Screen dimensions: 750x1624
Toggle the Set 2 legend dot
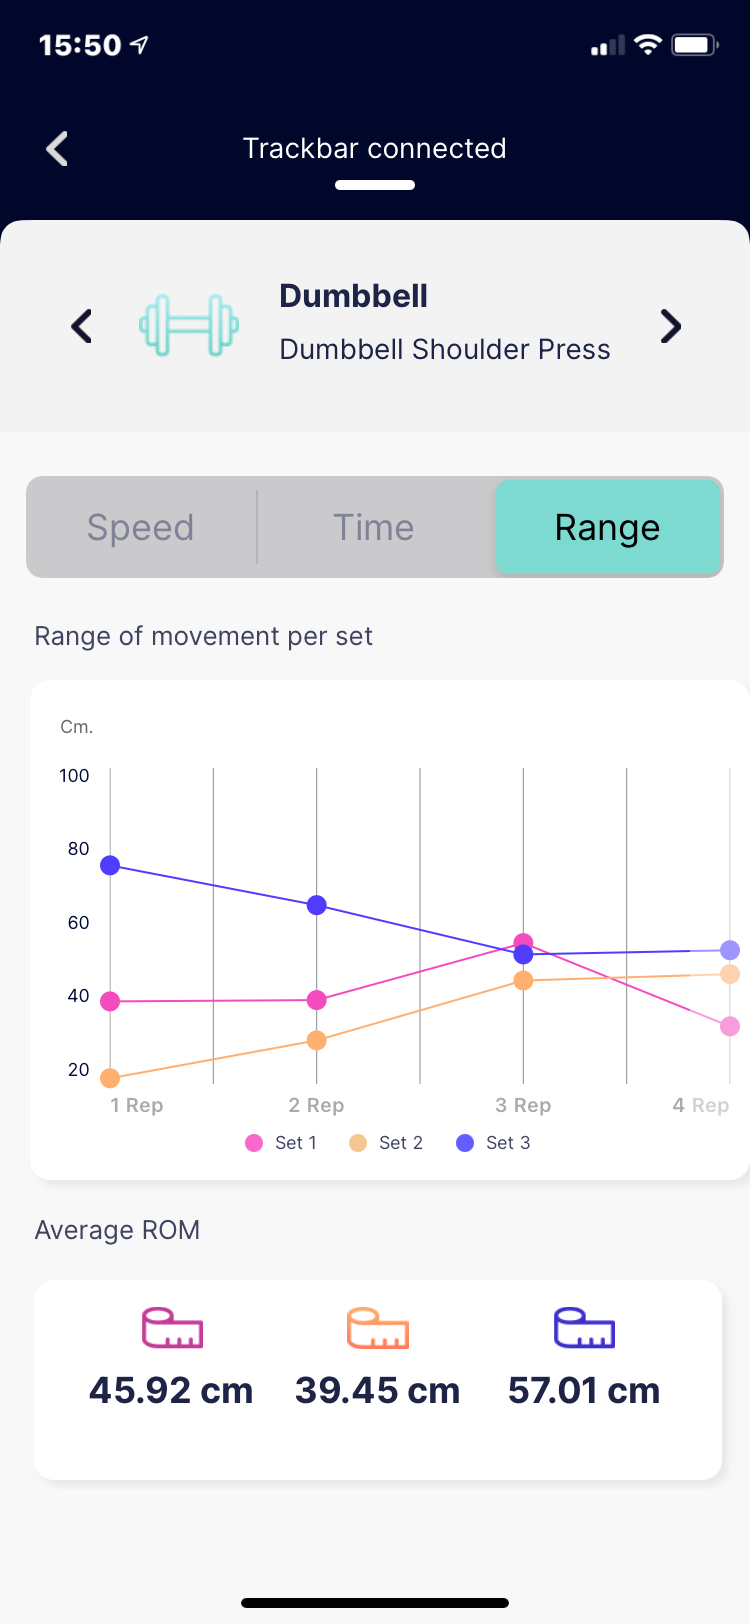[x=362, y=1142]
